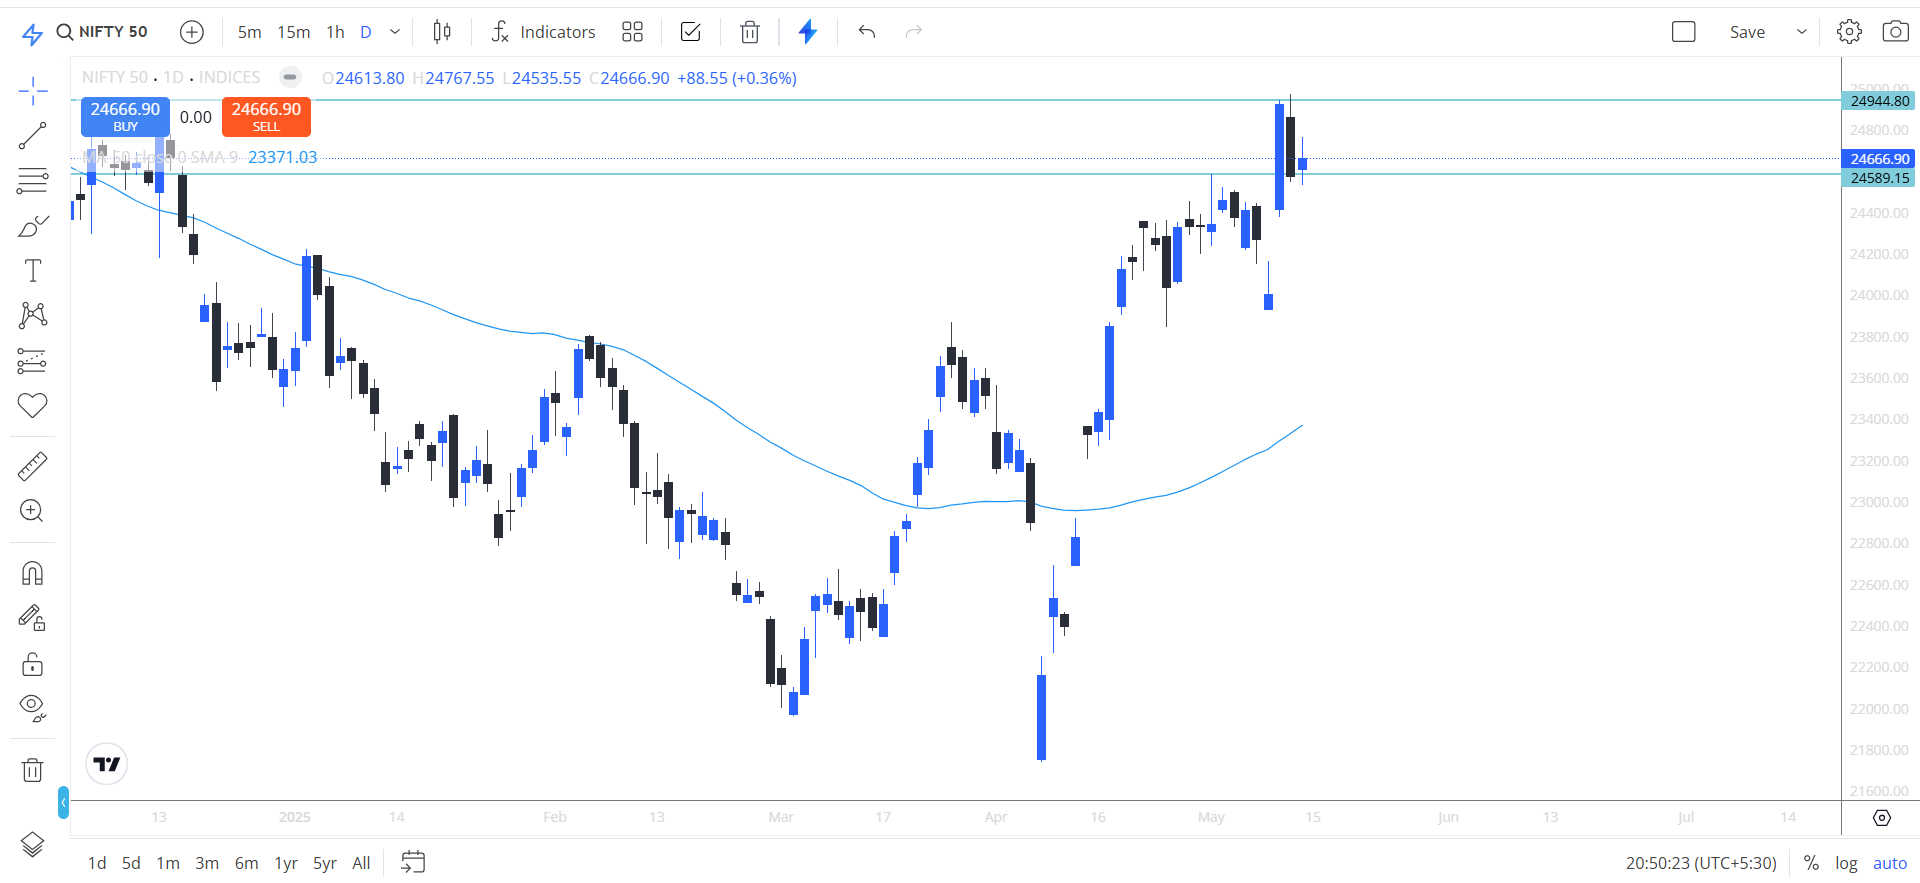Click the TradingView logo badge

(107, 764)
